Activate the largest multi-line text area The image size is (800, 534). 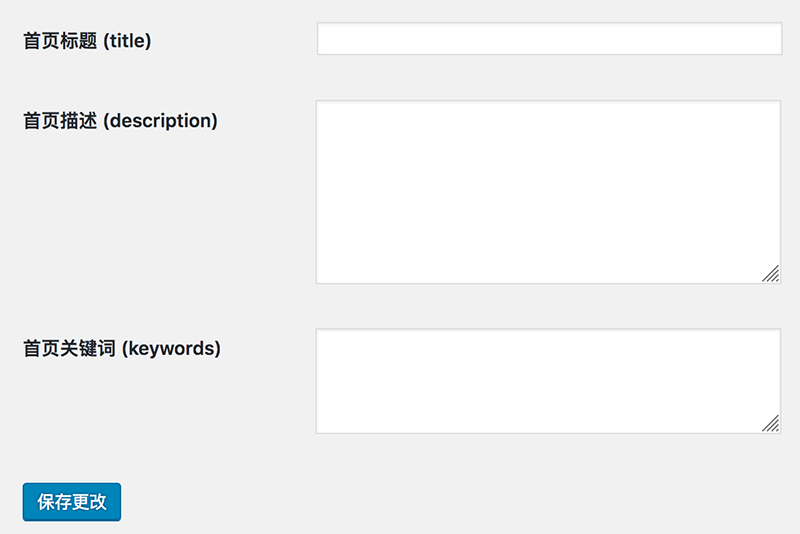[x=548, y=191]
